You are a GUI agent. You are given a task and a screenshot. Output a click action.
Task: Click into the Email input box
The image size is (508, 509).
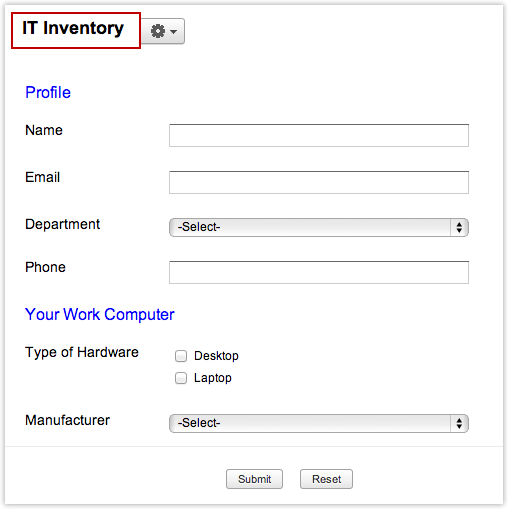pyautogui.click(x=319, y=182)
